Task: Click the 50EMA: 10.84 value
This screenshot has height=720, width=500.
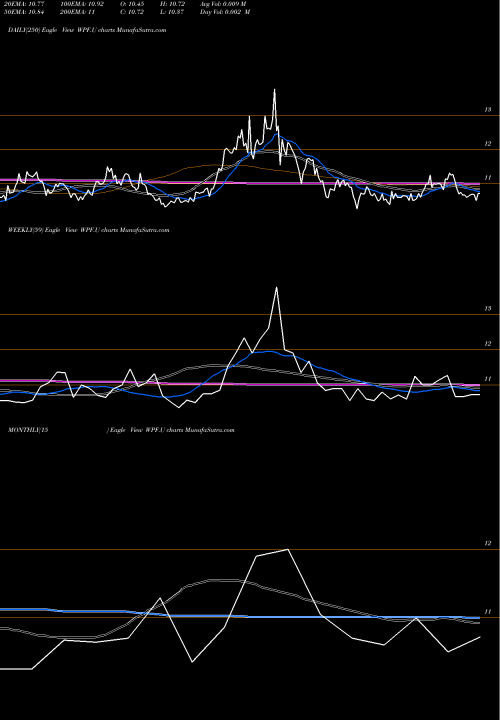Action: pos(22,12)
